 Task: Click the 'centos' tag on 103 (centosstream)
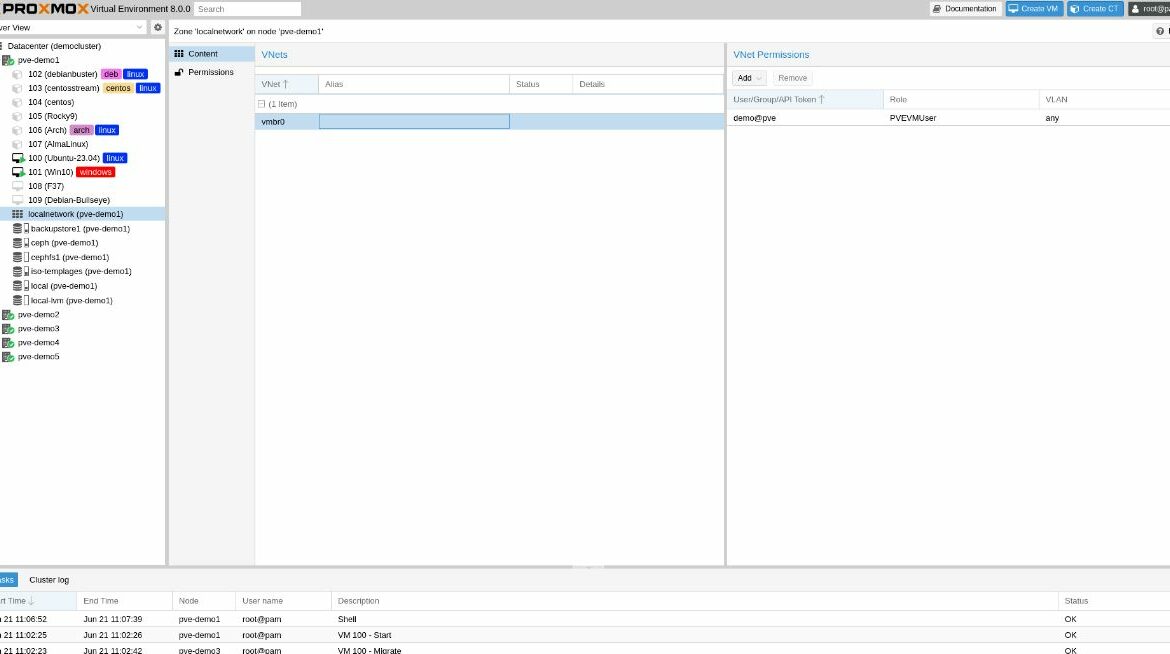118,88
